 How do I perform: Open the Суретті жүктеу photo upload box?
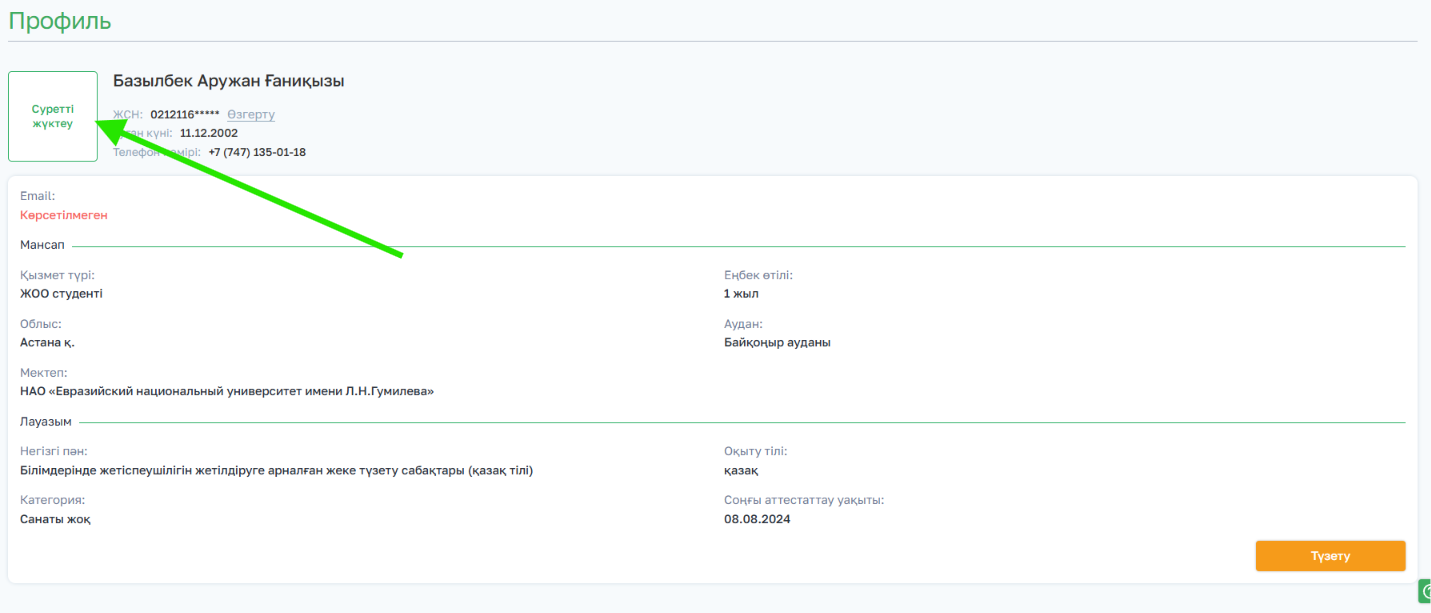pyautogui.click(x=53, y=116)
